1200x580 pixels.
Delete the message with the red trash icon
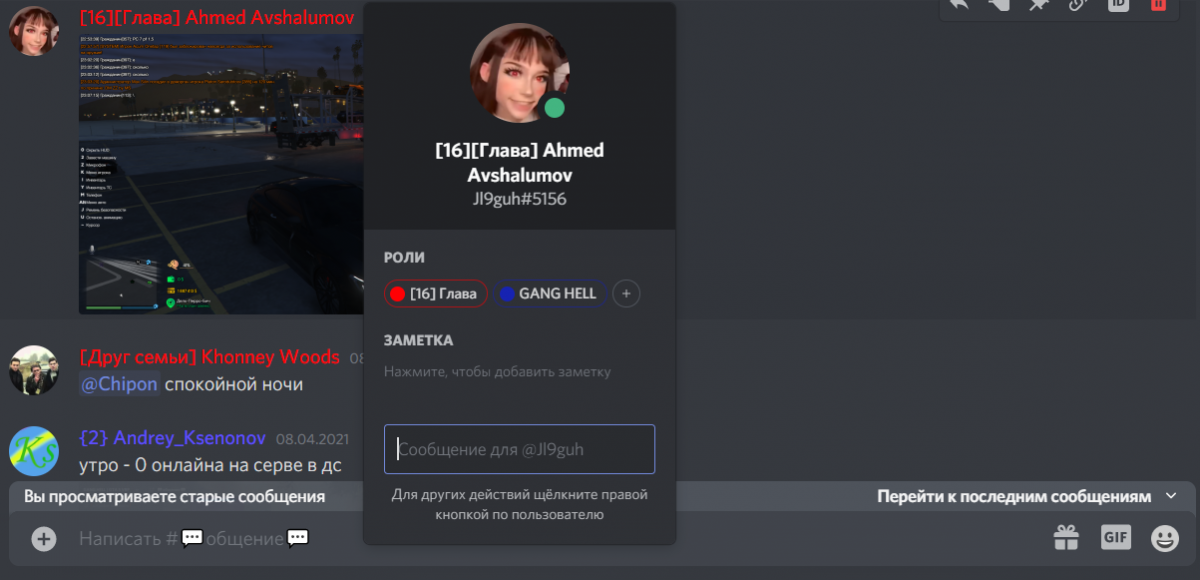tap(1158, 3)
